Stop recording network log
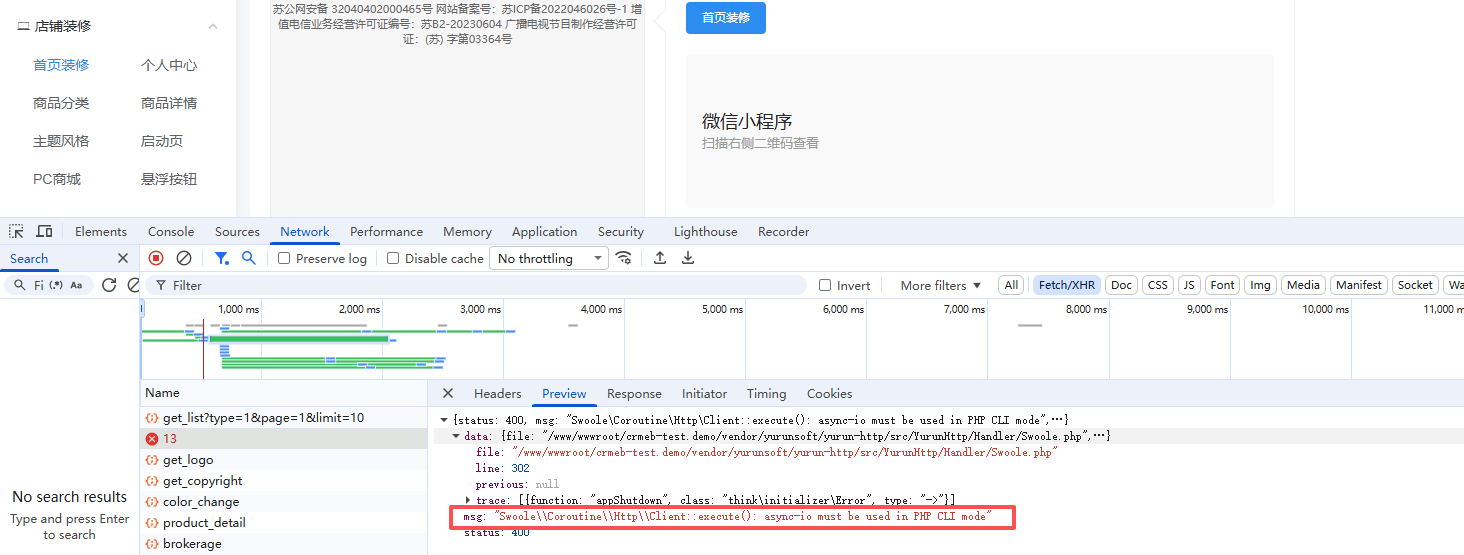The width and height of the screenshot is (1464, 555). 156,258
